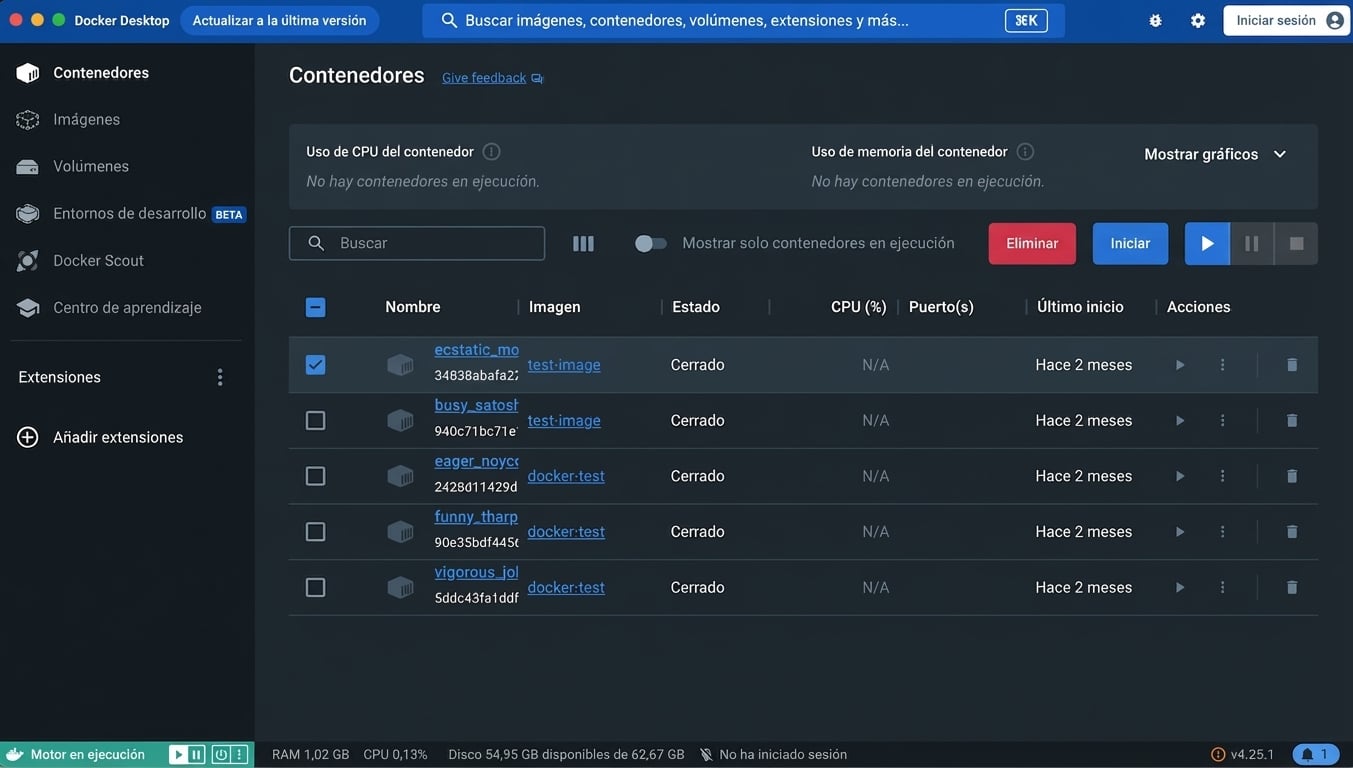The width and height of the screenshot is (1353, 768).
Task: Open more actions menu for eager_noyc row
Action: point(1222,476)
